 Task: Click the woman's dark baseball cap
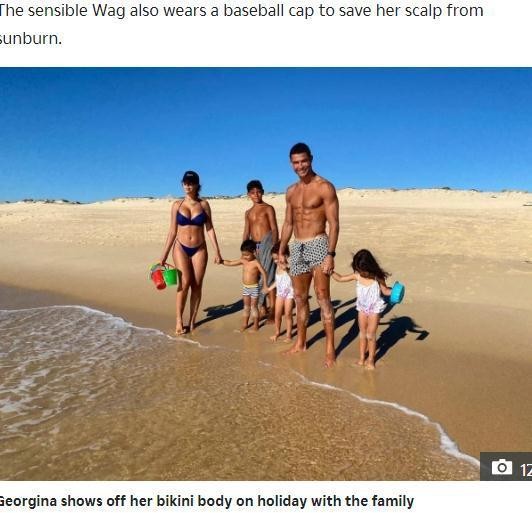tap(191, 177)
